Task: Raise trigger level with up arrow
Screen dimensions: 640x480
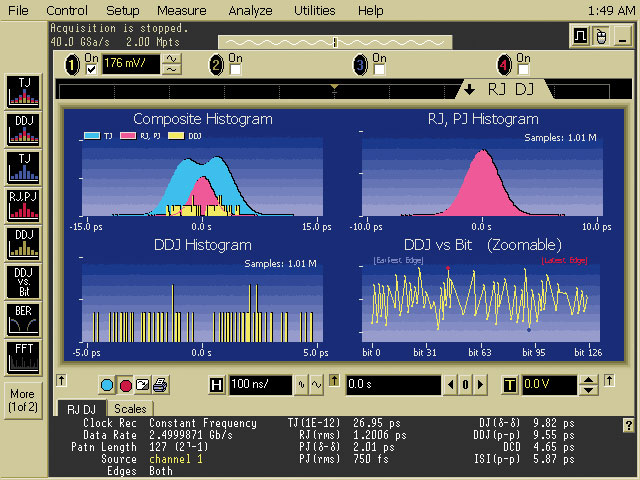Action: click(x=588, y=380)
